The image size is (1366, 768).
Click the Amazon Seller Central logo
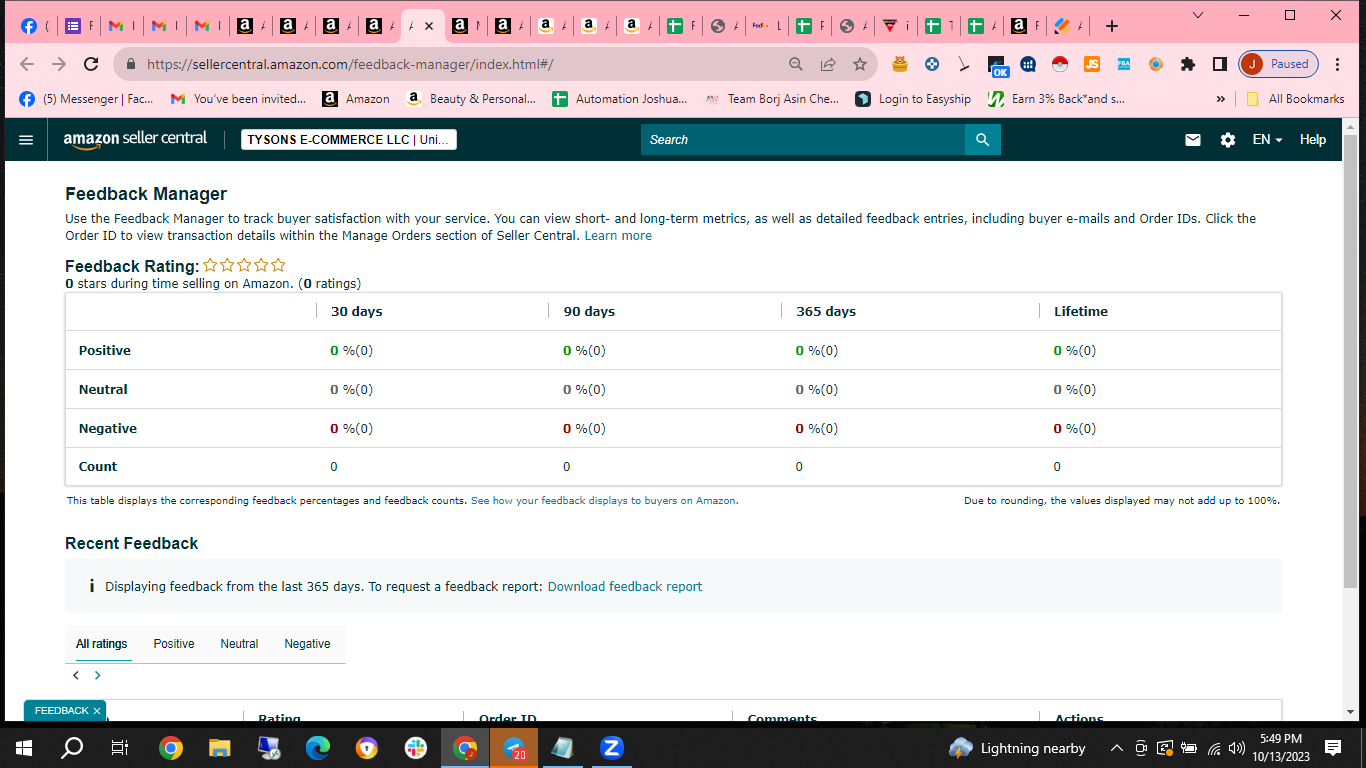[x=135, y=140]
